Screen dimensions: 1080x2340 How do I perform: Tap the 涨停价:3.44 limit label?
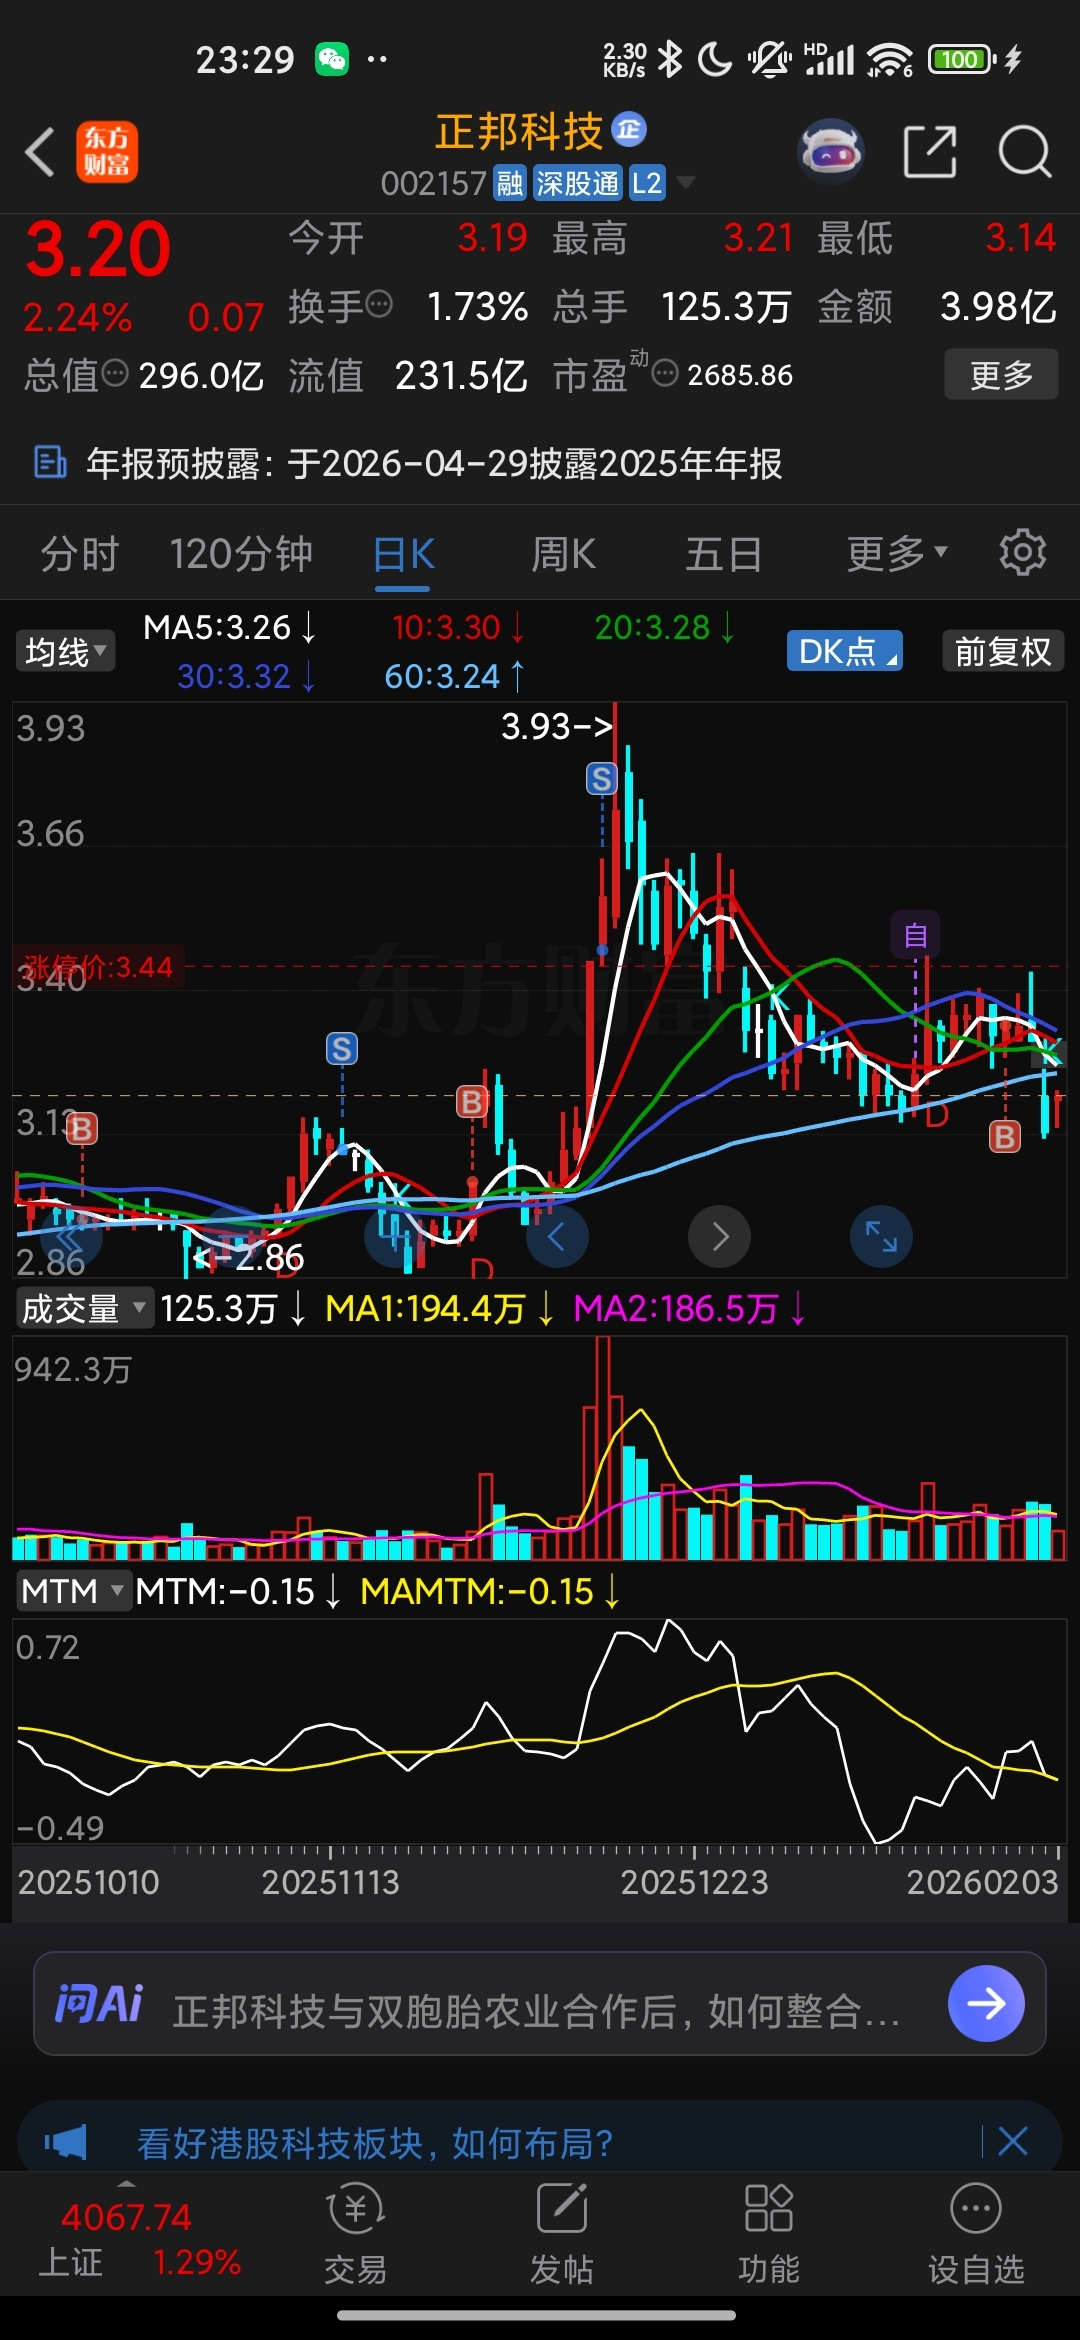[x=98, y=966]
